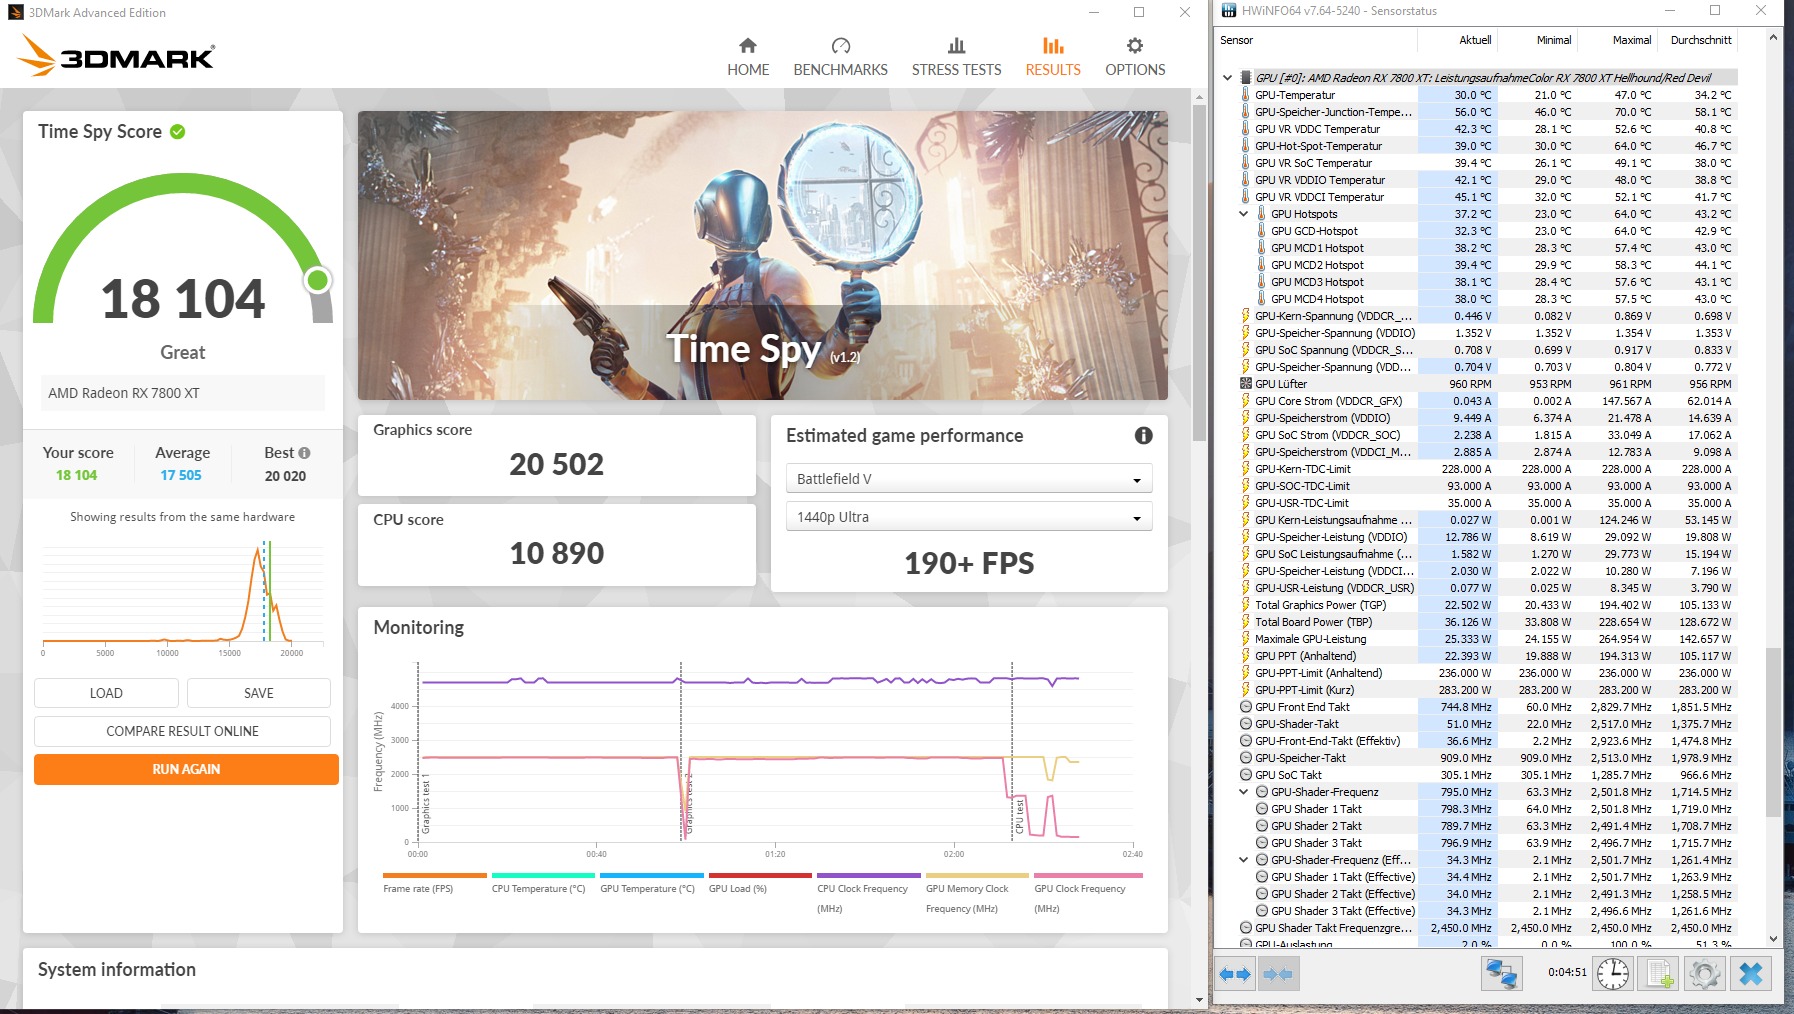Click the thermometer icon beside GPU-Temperatur

click(x=1246, y=95)
